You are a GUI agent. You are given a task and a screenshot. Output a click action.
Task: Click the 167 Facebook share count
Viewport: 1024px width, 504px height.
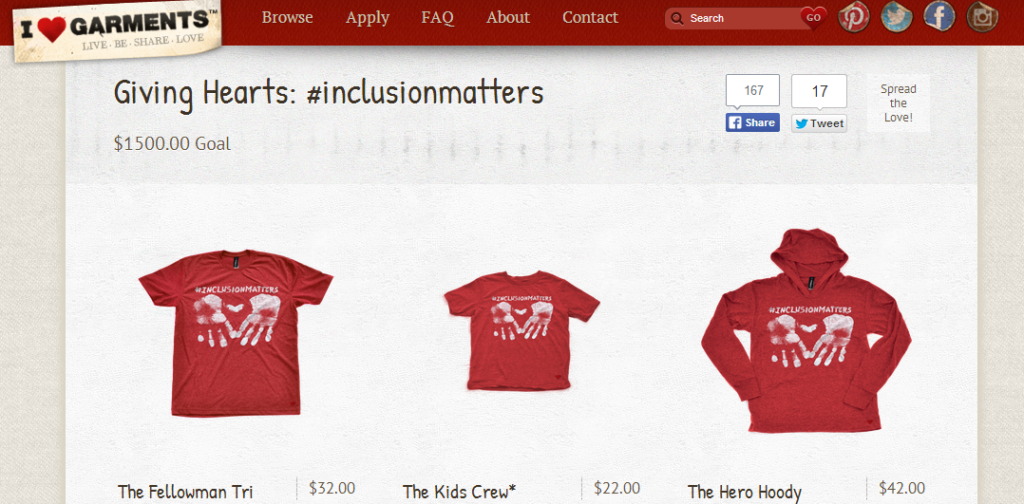753,90
